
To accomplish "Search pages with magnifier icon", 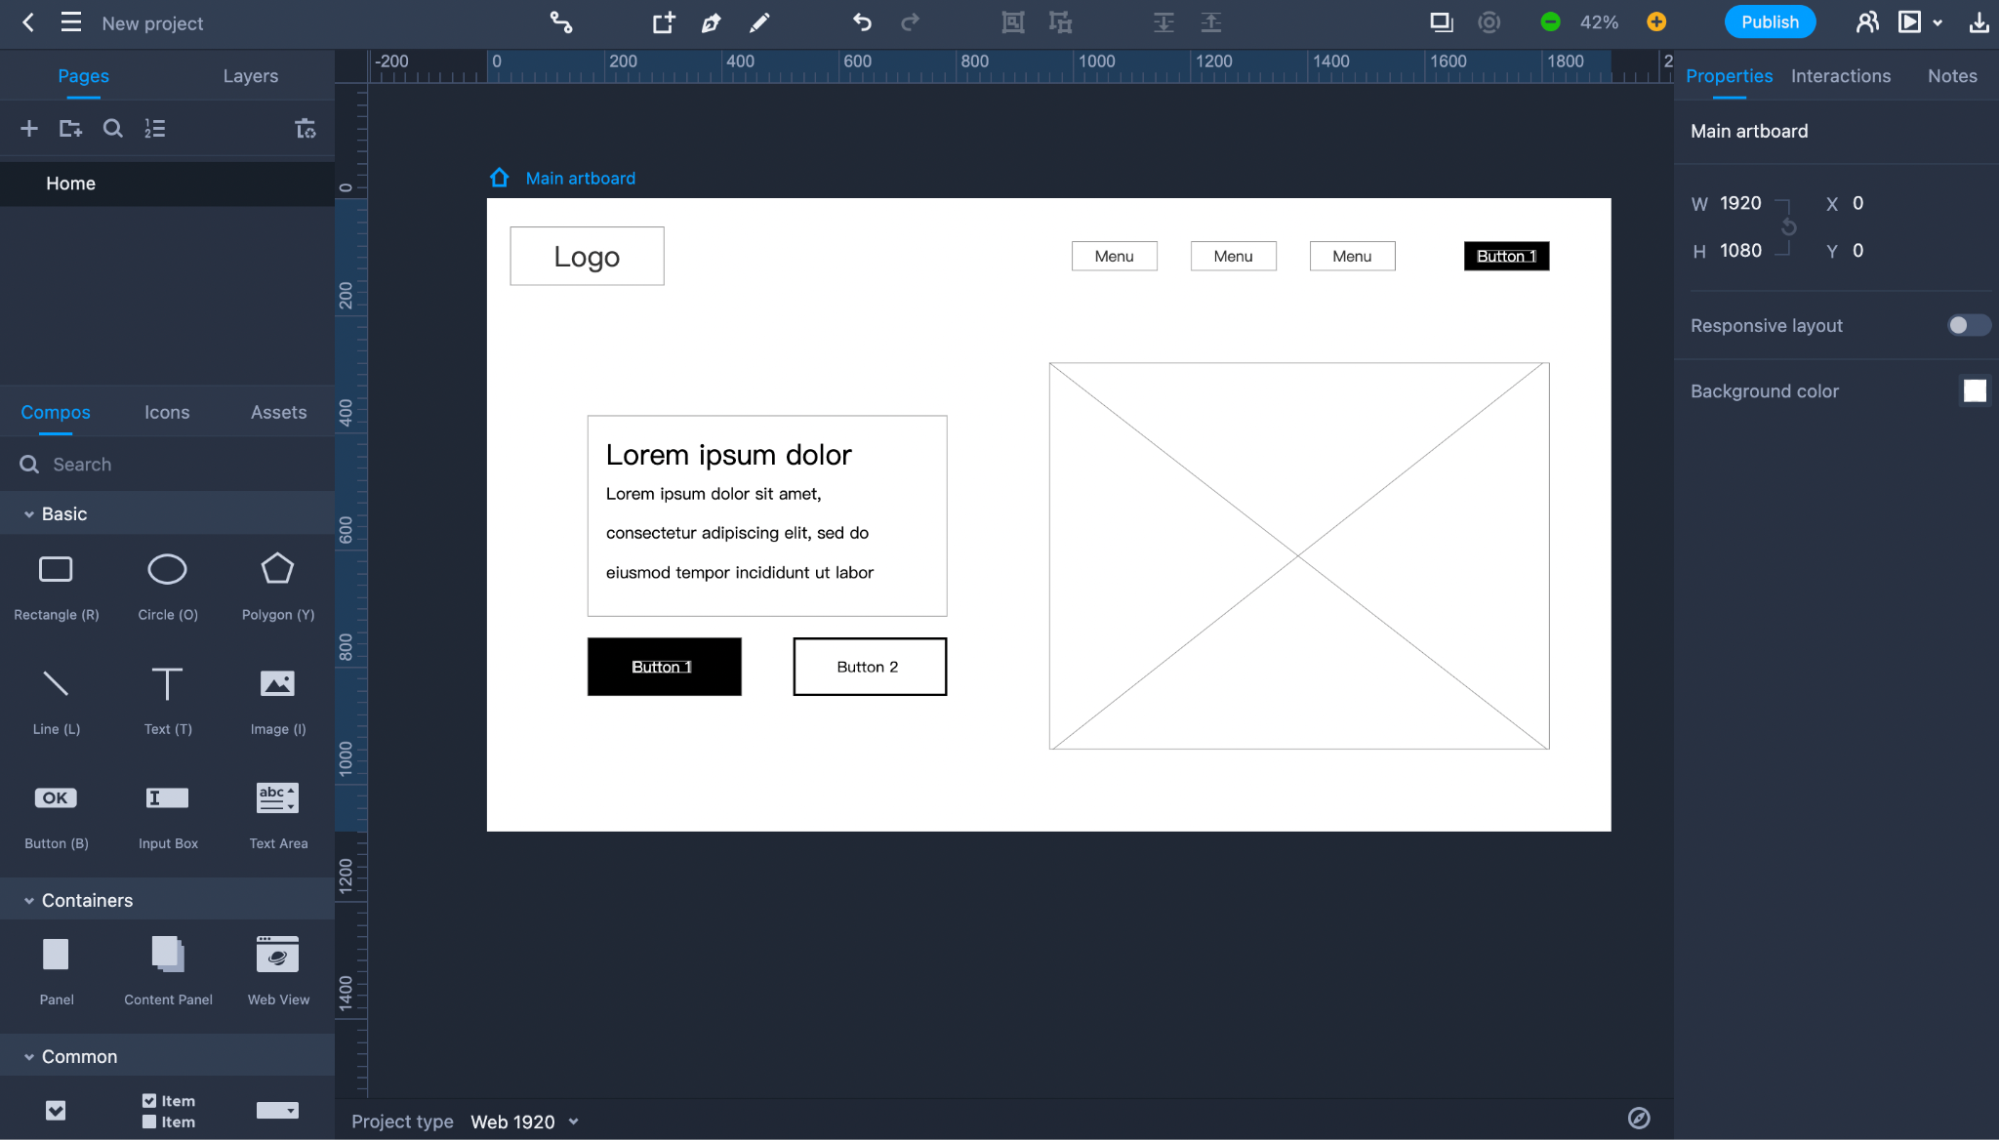I will tap(113, 128).
